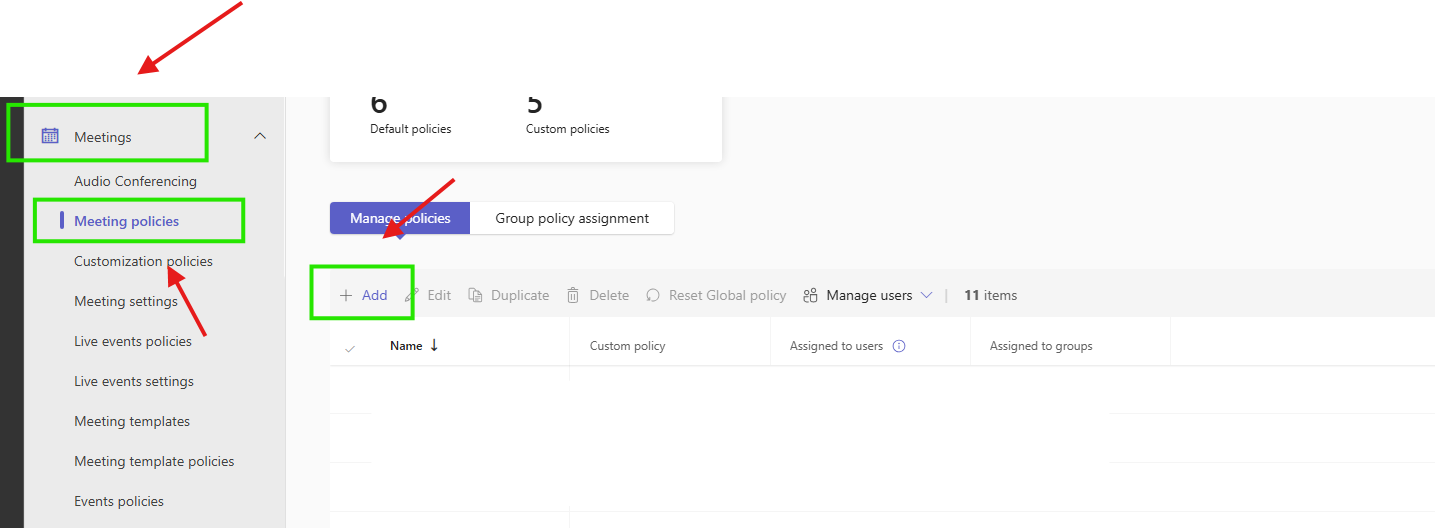The width and height of the screenshot is (1435, 528).
Task: Click the Default policies count label
Action: click(411, 129)
